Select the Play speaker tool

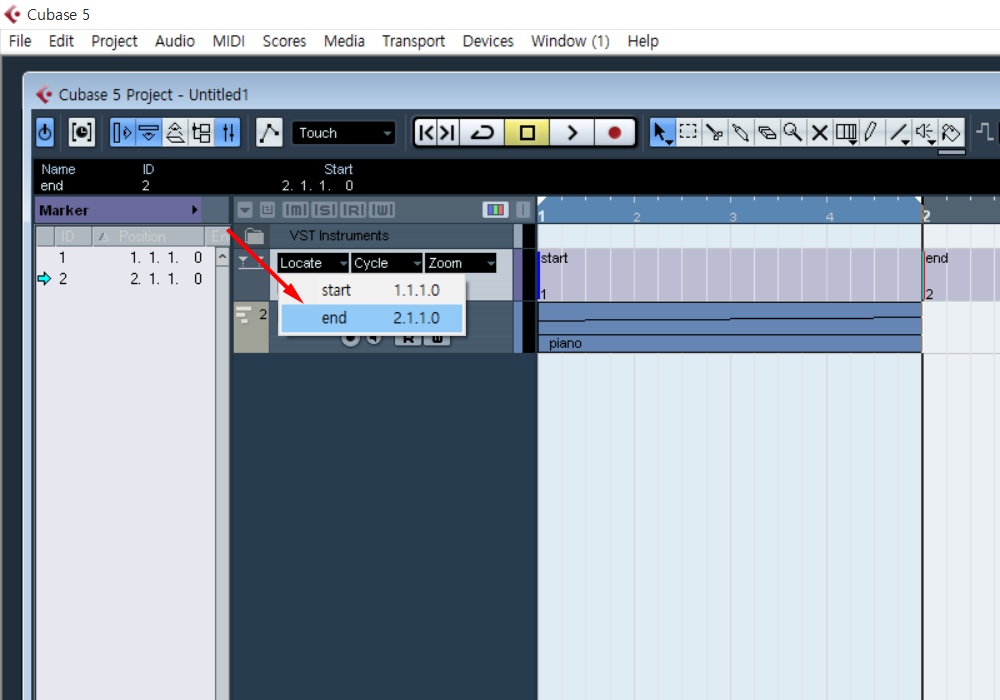[x=925, y=133]
